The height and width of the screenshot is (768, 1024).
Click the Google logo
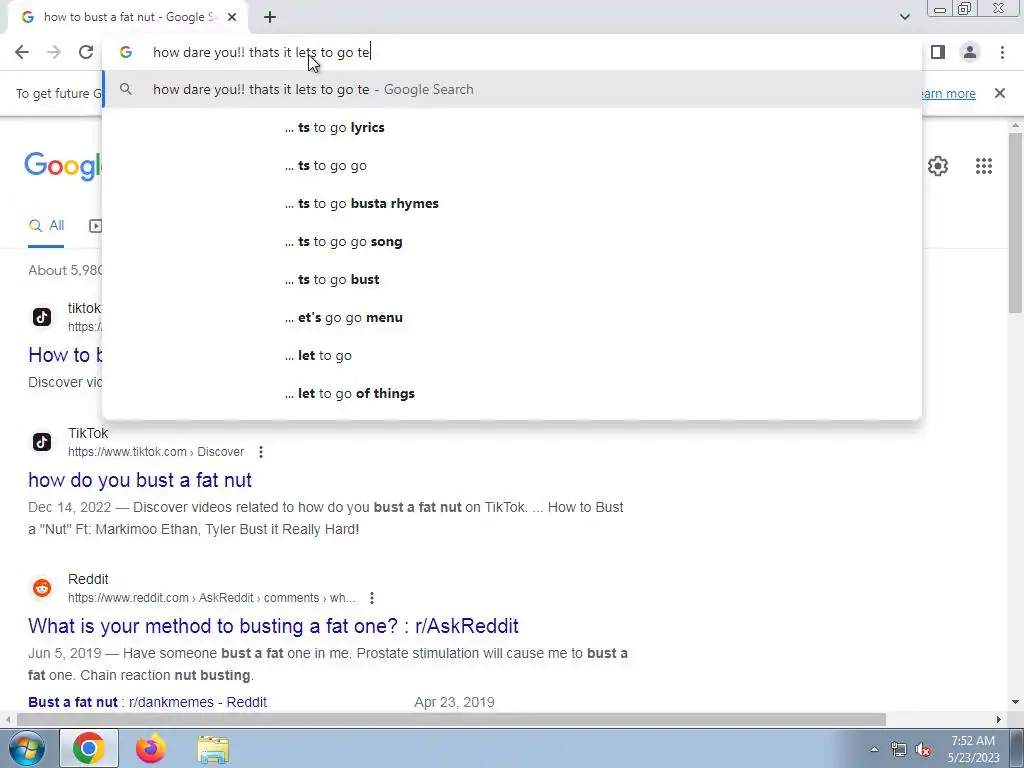point(63,166)
